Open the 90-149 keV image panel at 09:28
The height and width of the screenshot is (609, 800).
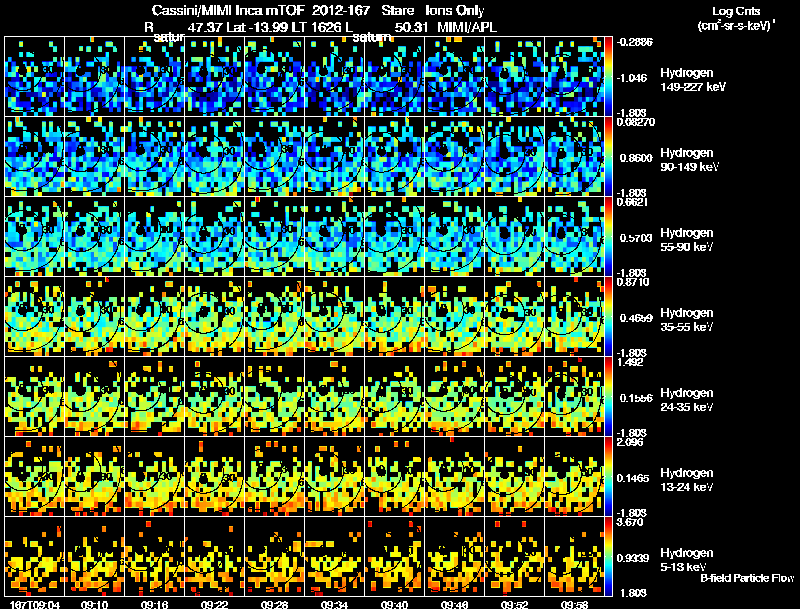coord(274,156)
